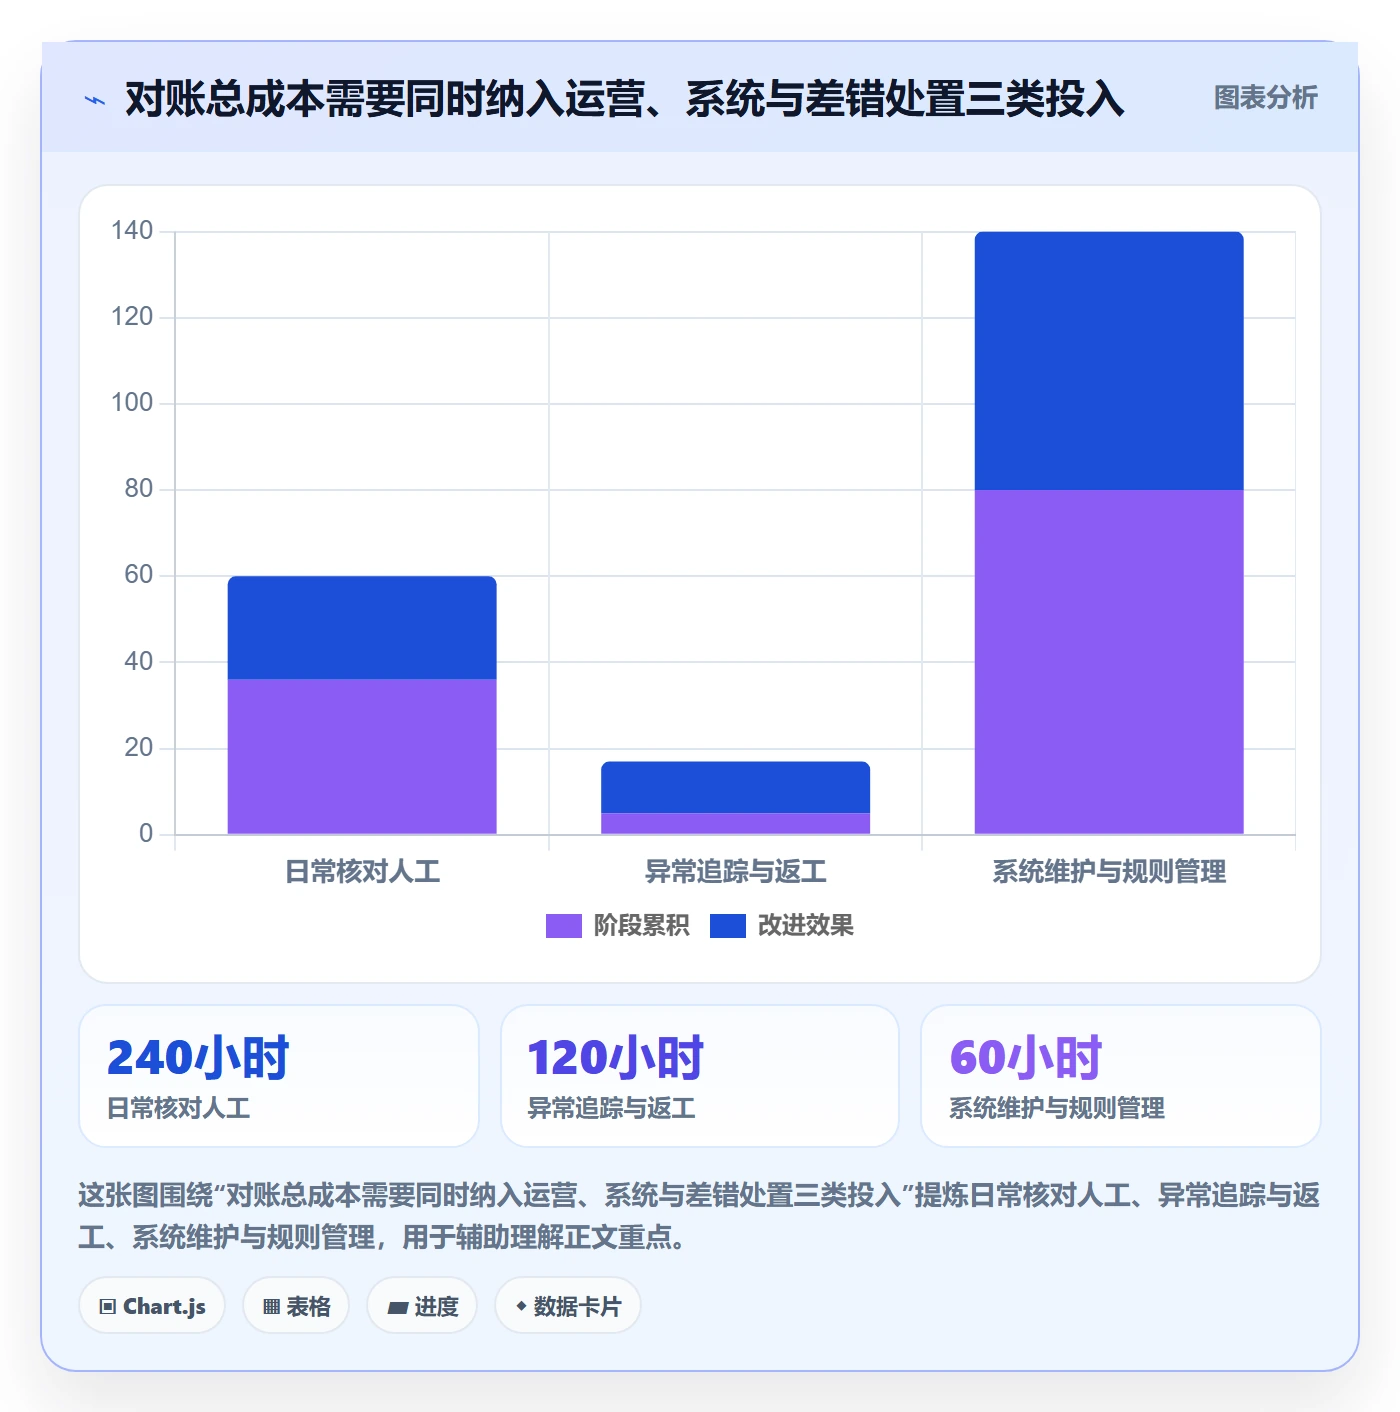Open the 240小时 data card

point(279,1076)
